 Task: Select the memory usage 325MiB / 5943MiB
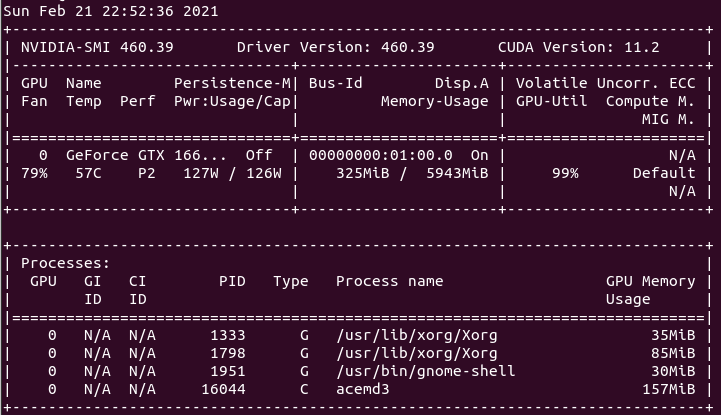tap(412, 173)
